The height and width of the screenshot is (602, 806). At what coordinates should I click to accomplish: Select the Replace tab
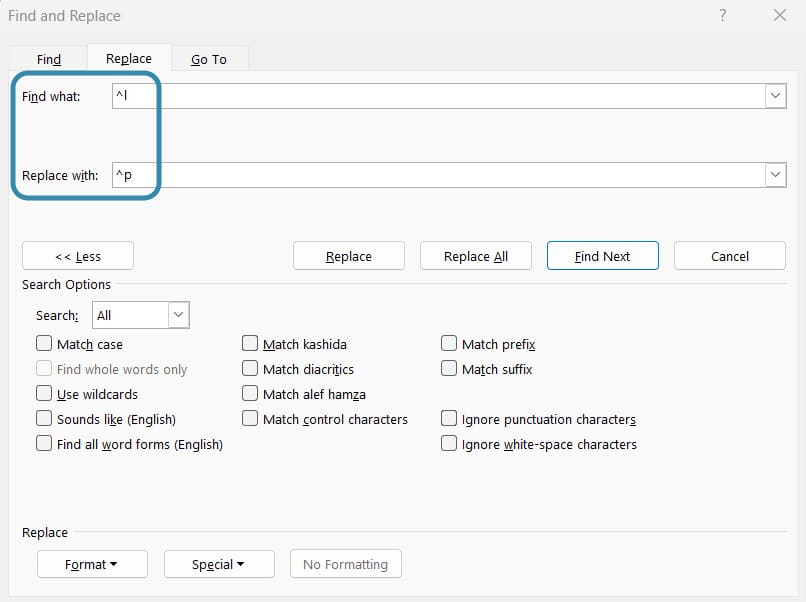tap(129, 59)
